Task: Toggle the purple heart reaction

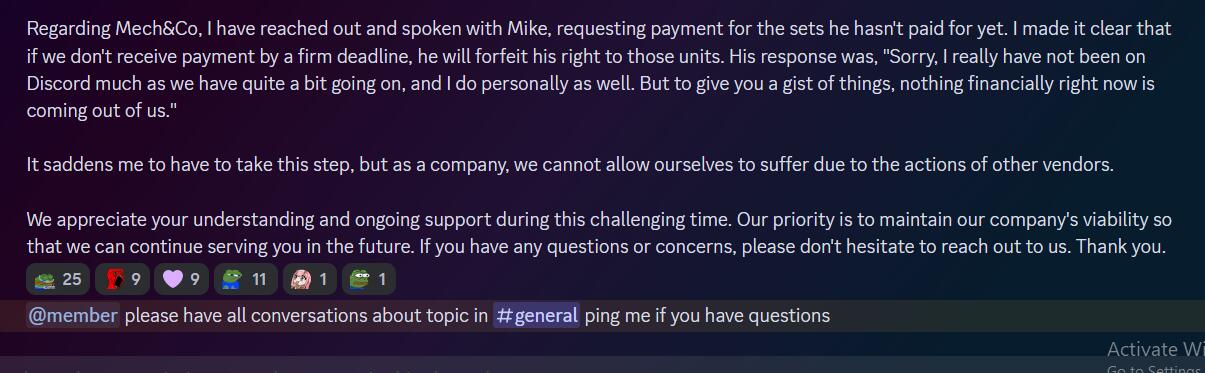Action: point(182,279)
